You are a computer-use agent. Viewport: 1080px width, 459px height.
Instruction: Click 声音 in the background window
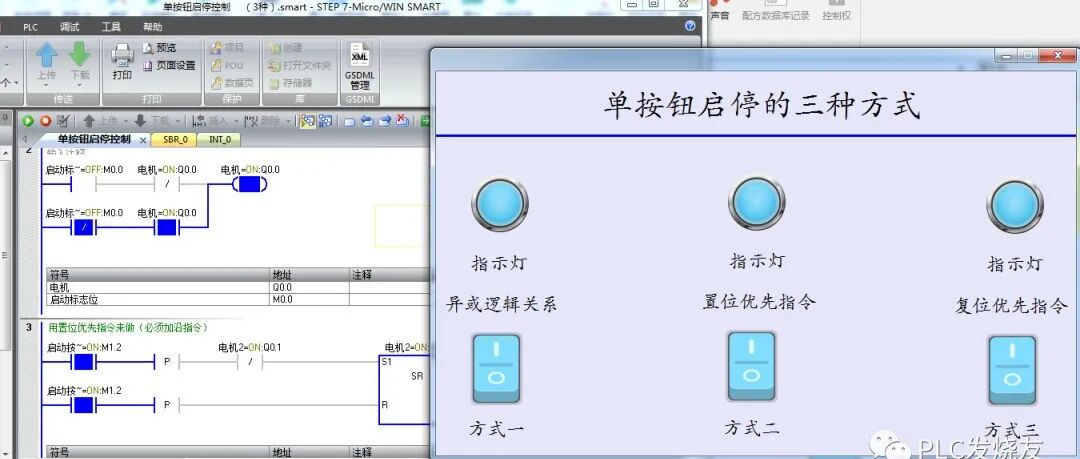click(720, 15)
